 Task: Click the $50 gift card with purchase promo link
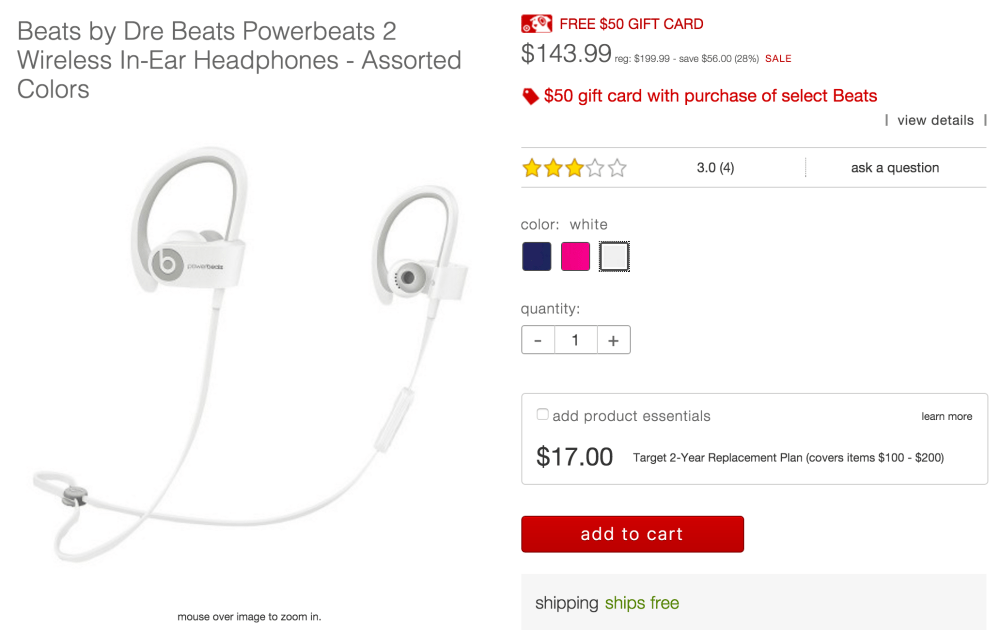[710, 96]
